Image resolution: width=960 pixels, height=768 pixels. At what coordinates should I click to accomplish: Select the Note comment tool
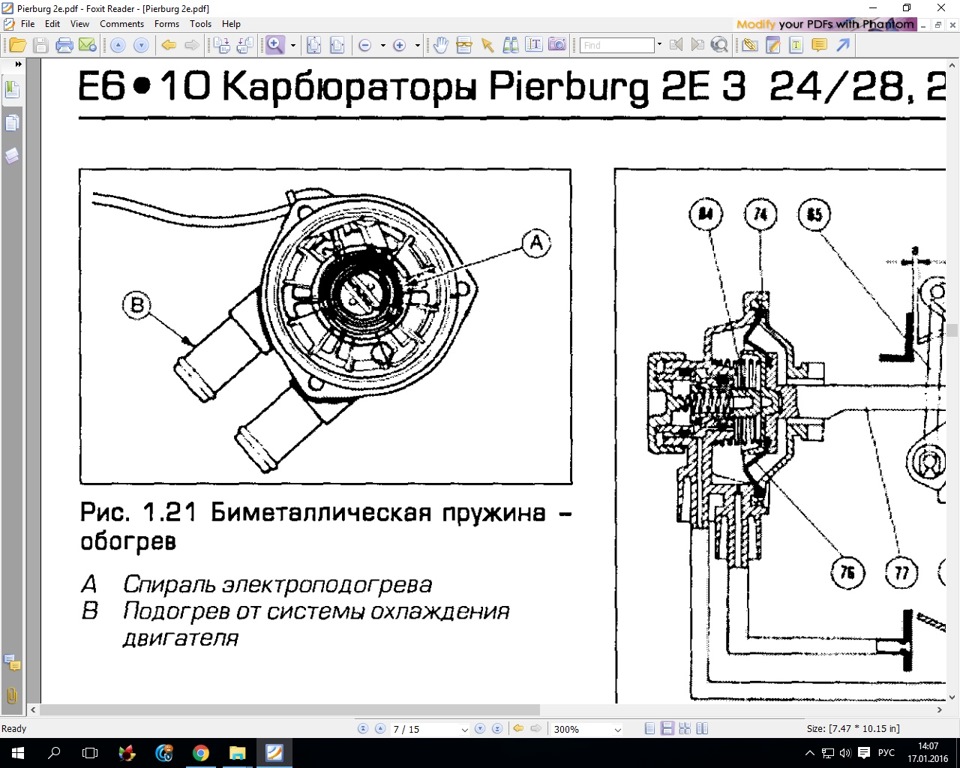pos(819,45)
